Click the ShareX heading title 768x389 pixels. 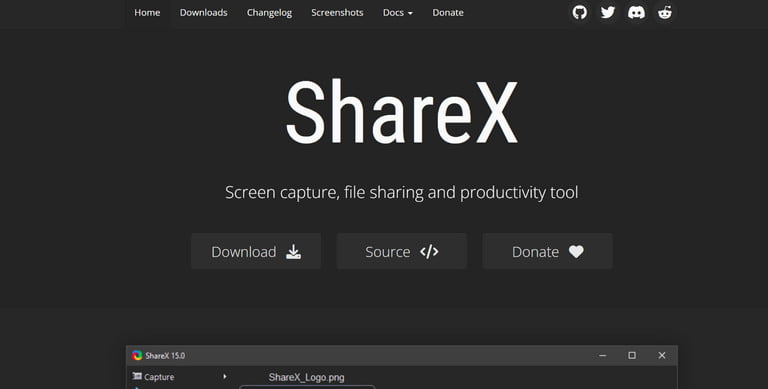pos(402,112)
